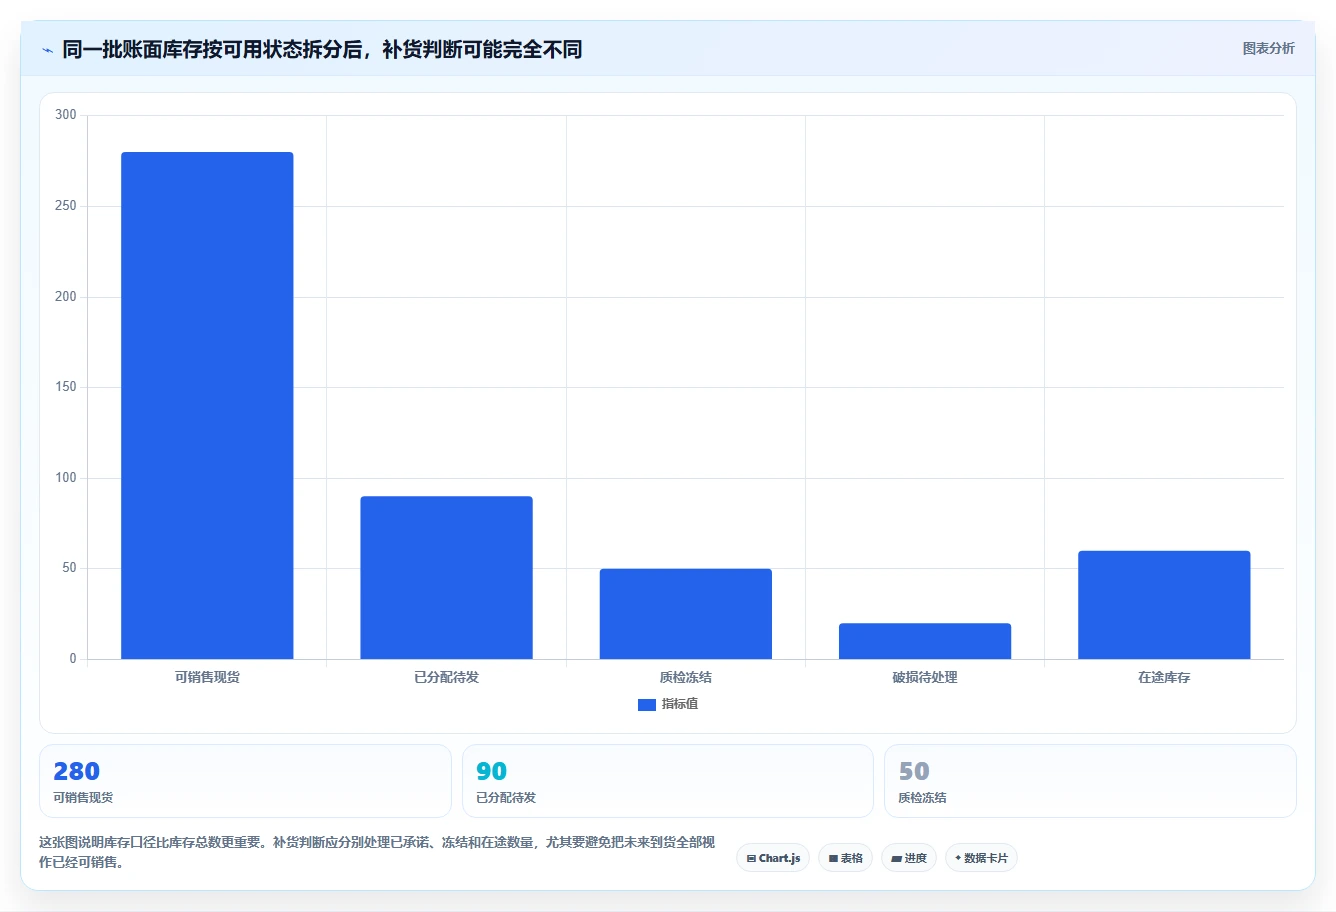Click the x-axis label 已分配待发
Image resolution: width=1336 pixels, height=912 pixels.
coord(446,677)
